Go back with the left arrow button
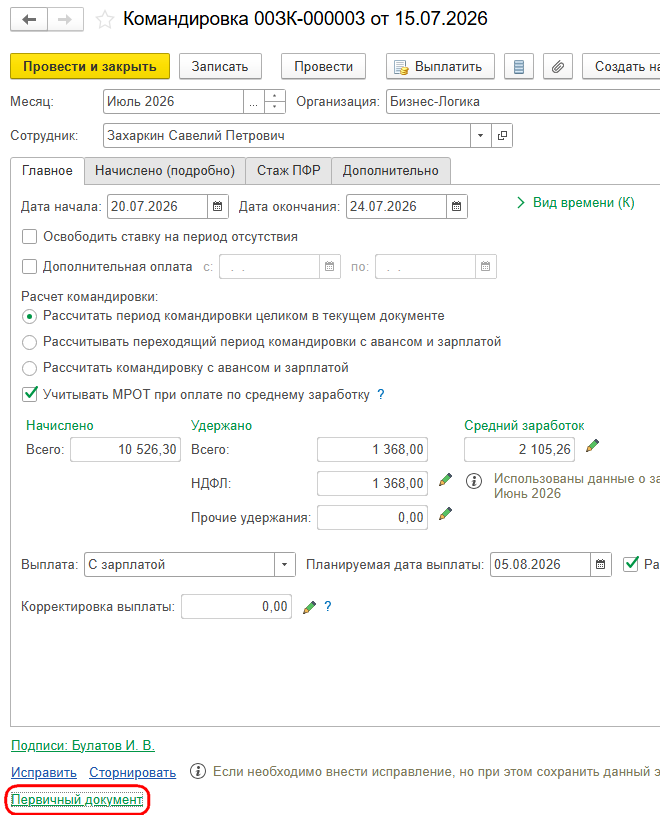 [x=29, y=20]
